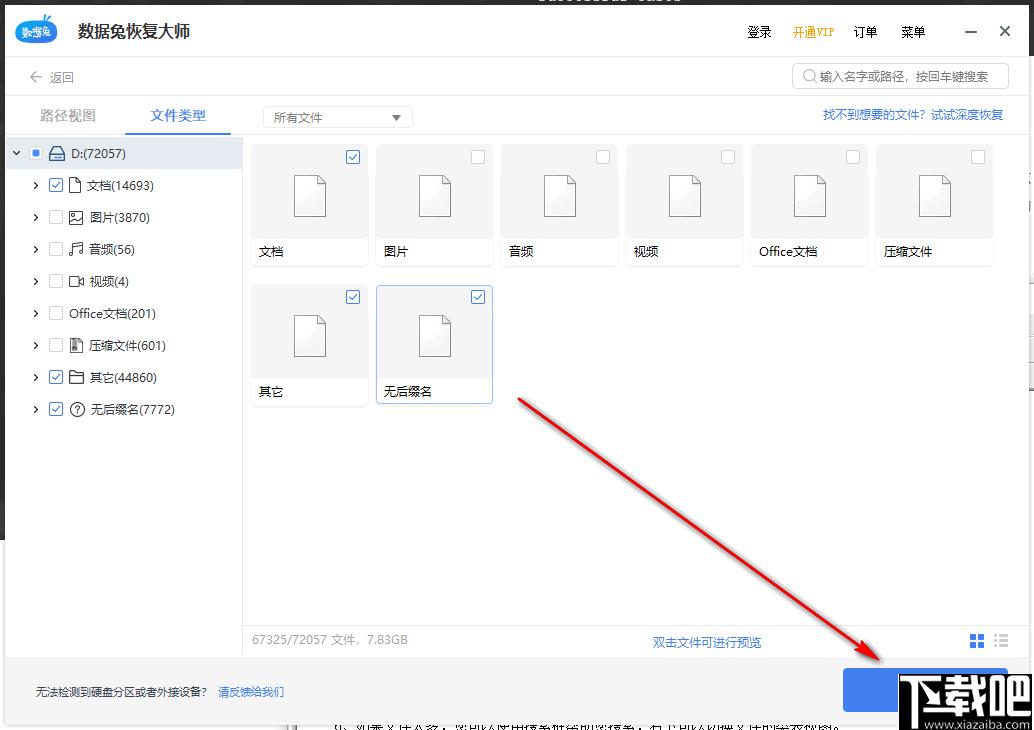The image size is (1034, 730).
Task: Uncheck 文档(14693) in the tree
Action: pyautogui.click(x=56, y=185)
